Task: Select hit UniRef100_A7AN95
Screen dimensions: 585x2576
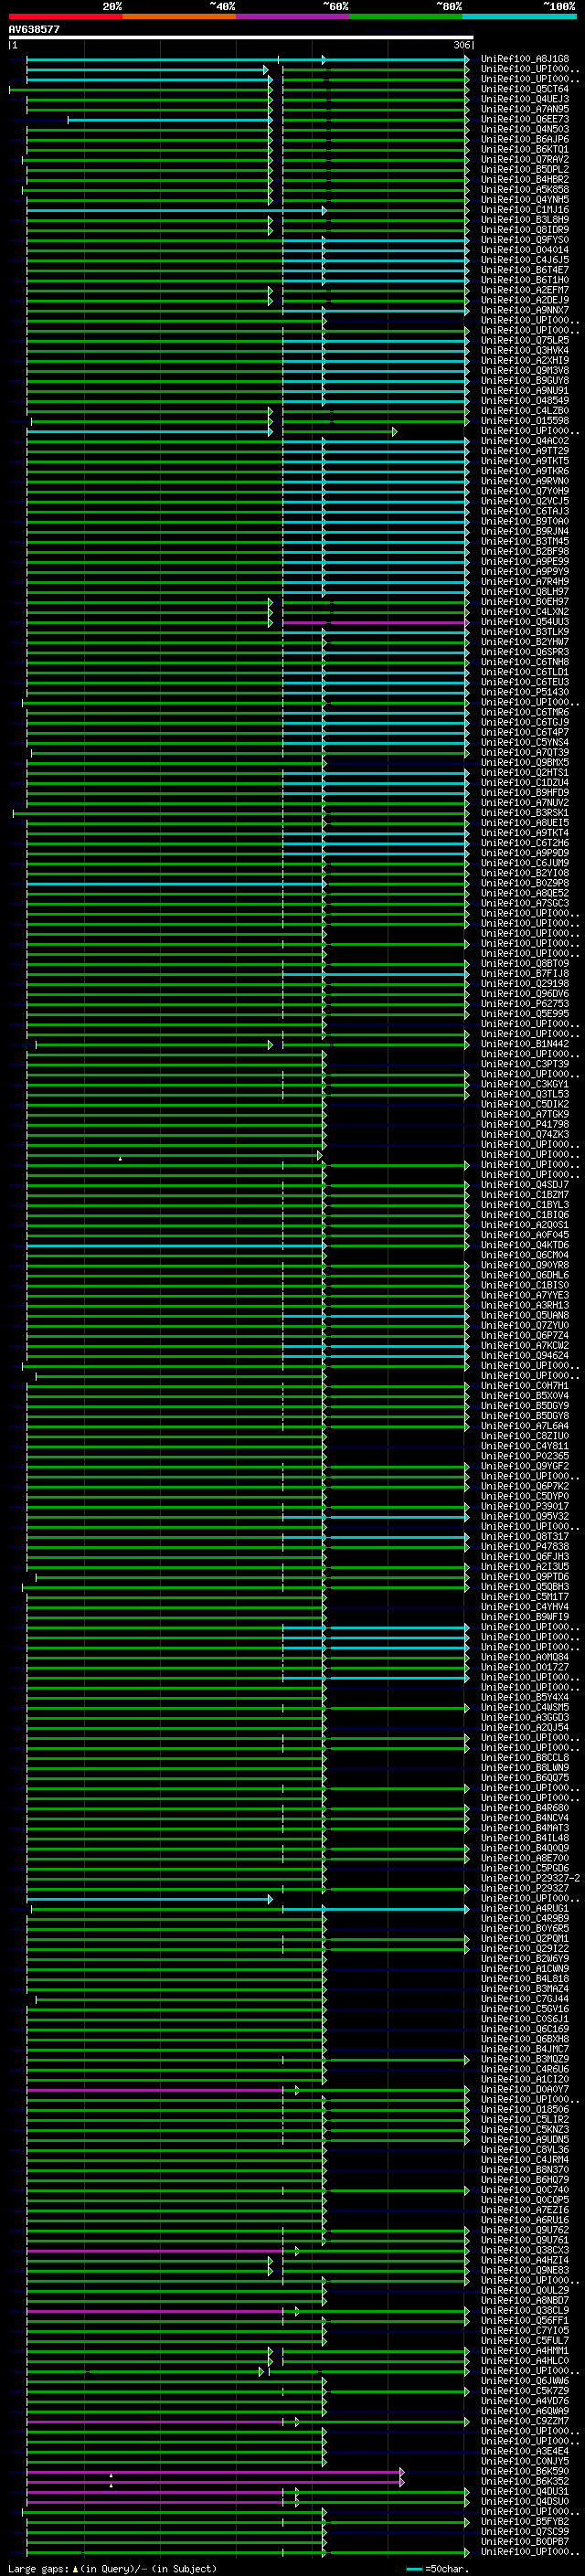Action: (x=525, y=109)
